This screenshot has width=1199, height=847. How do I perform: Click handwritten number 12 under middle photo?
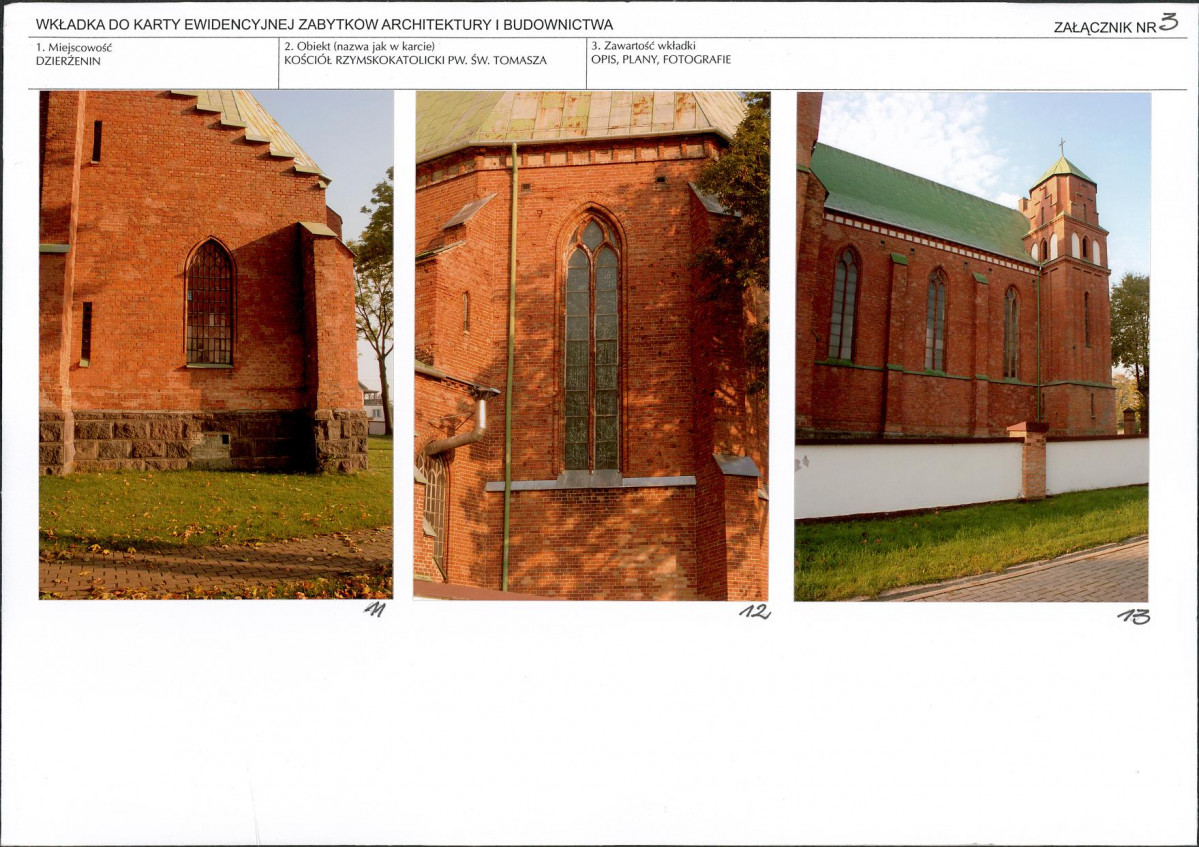755,612
